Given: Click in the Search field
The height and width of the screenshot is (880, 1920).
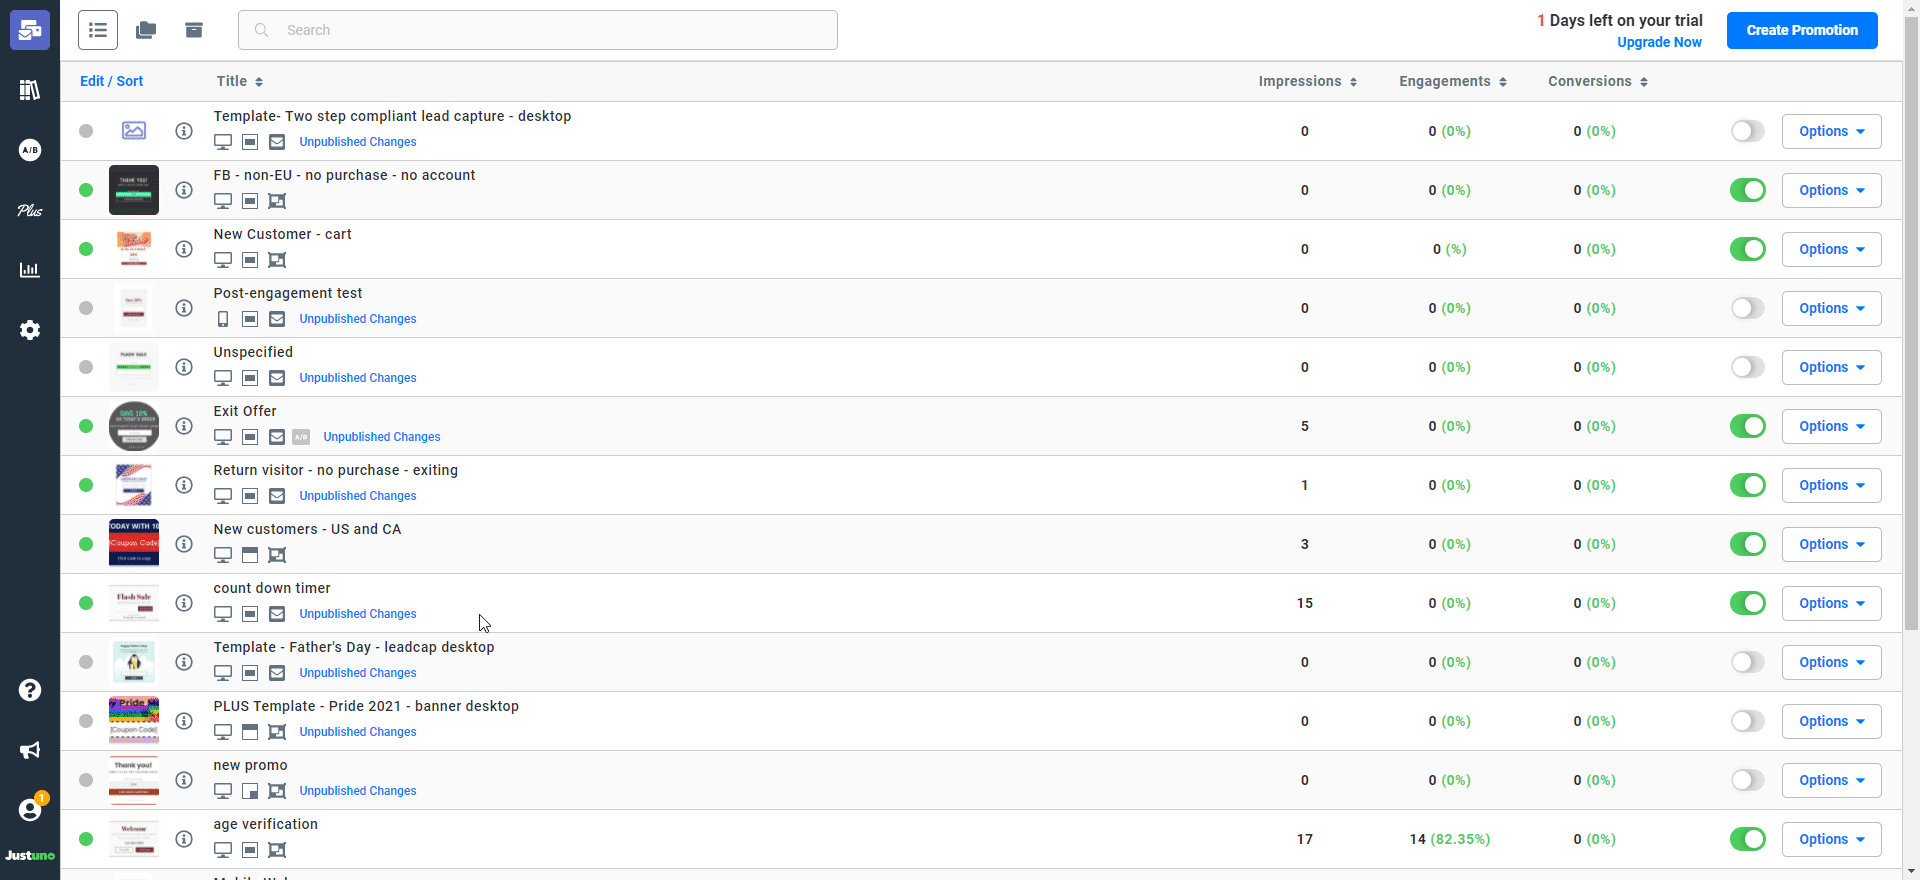Looking at the screenshot, I should [538, 30].
